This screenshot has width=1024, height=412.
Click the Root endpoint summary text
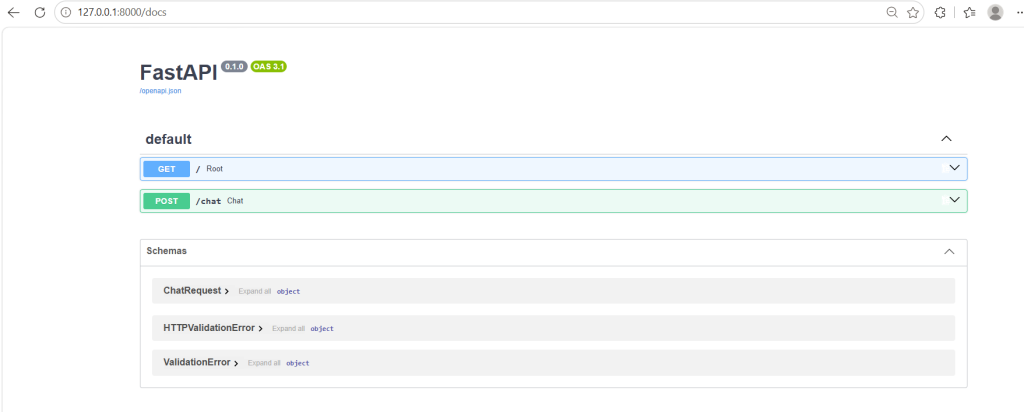pyautogui.click(x=214, y=168)
